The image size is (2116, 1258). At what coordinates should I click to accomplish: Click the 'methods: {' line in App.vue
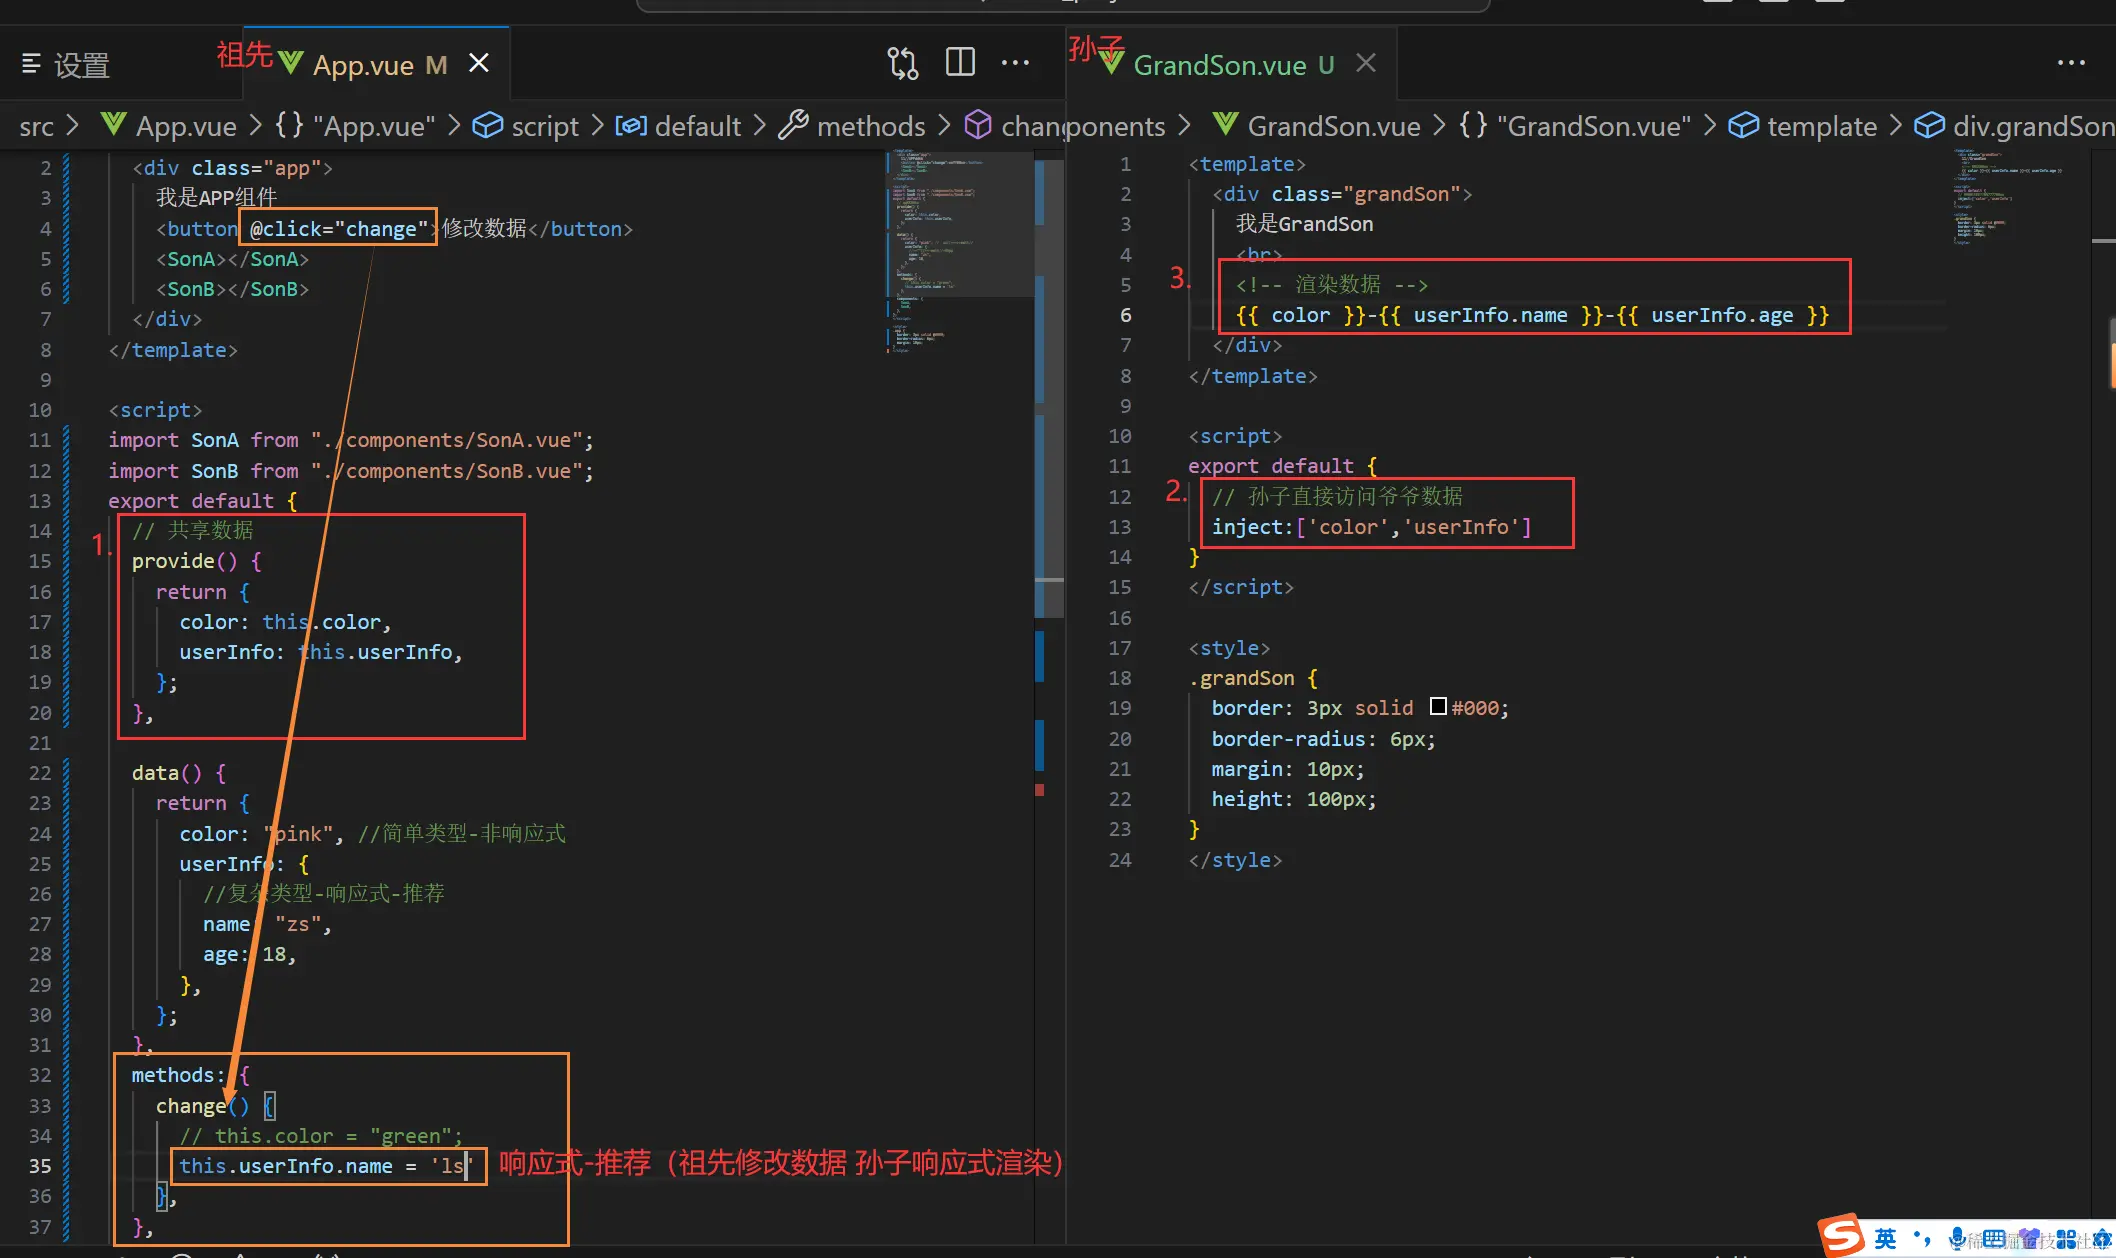191,1075
